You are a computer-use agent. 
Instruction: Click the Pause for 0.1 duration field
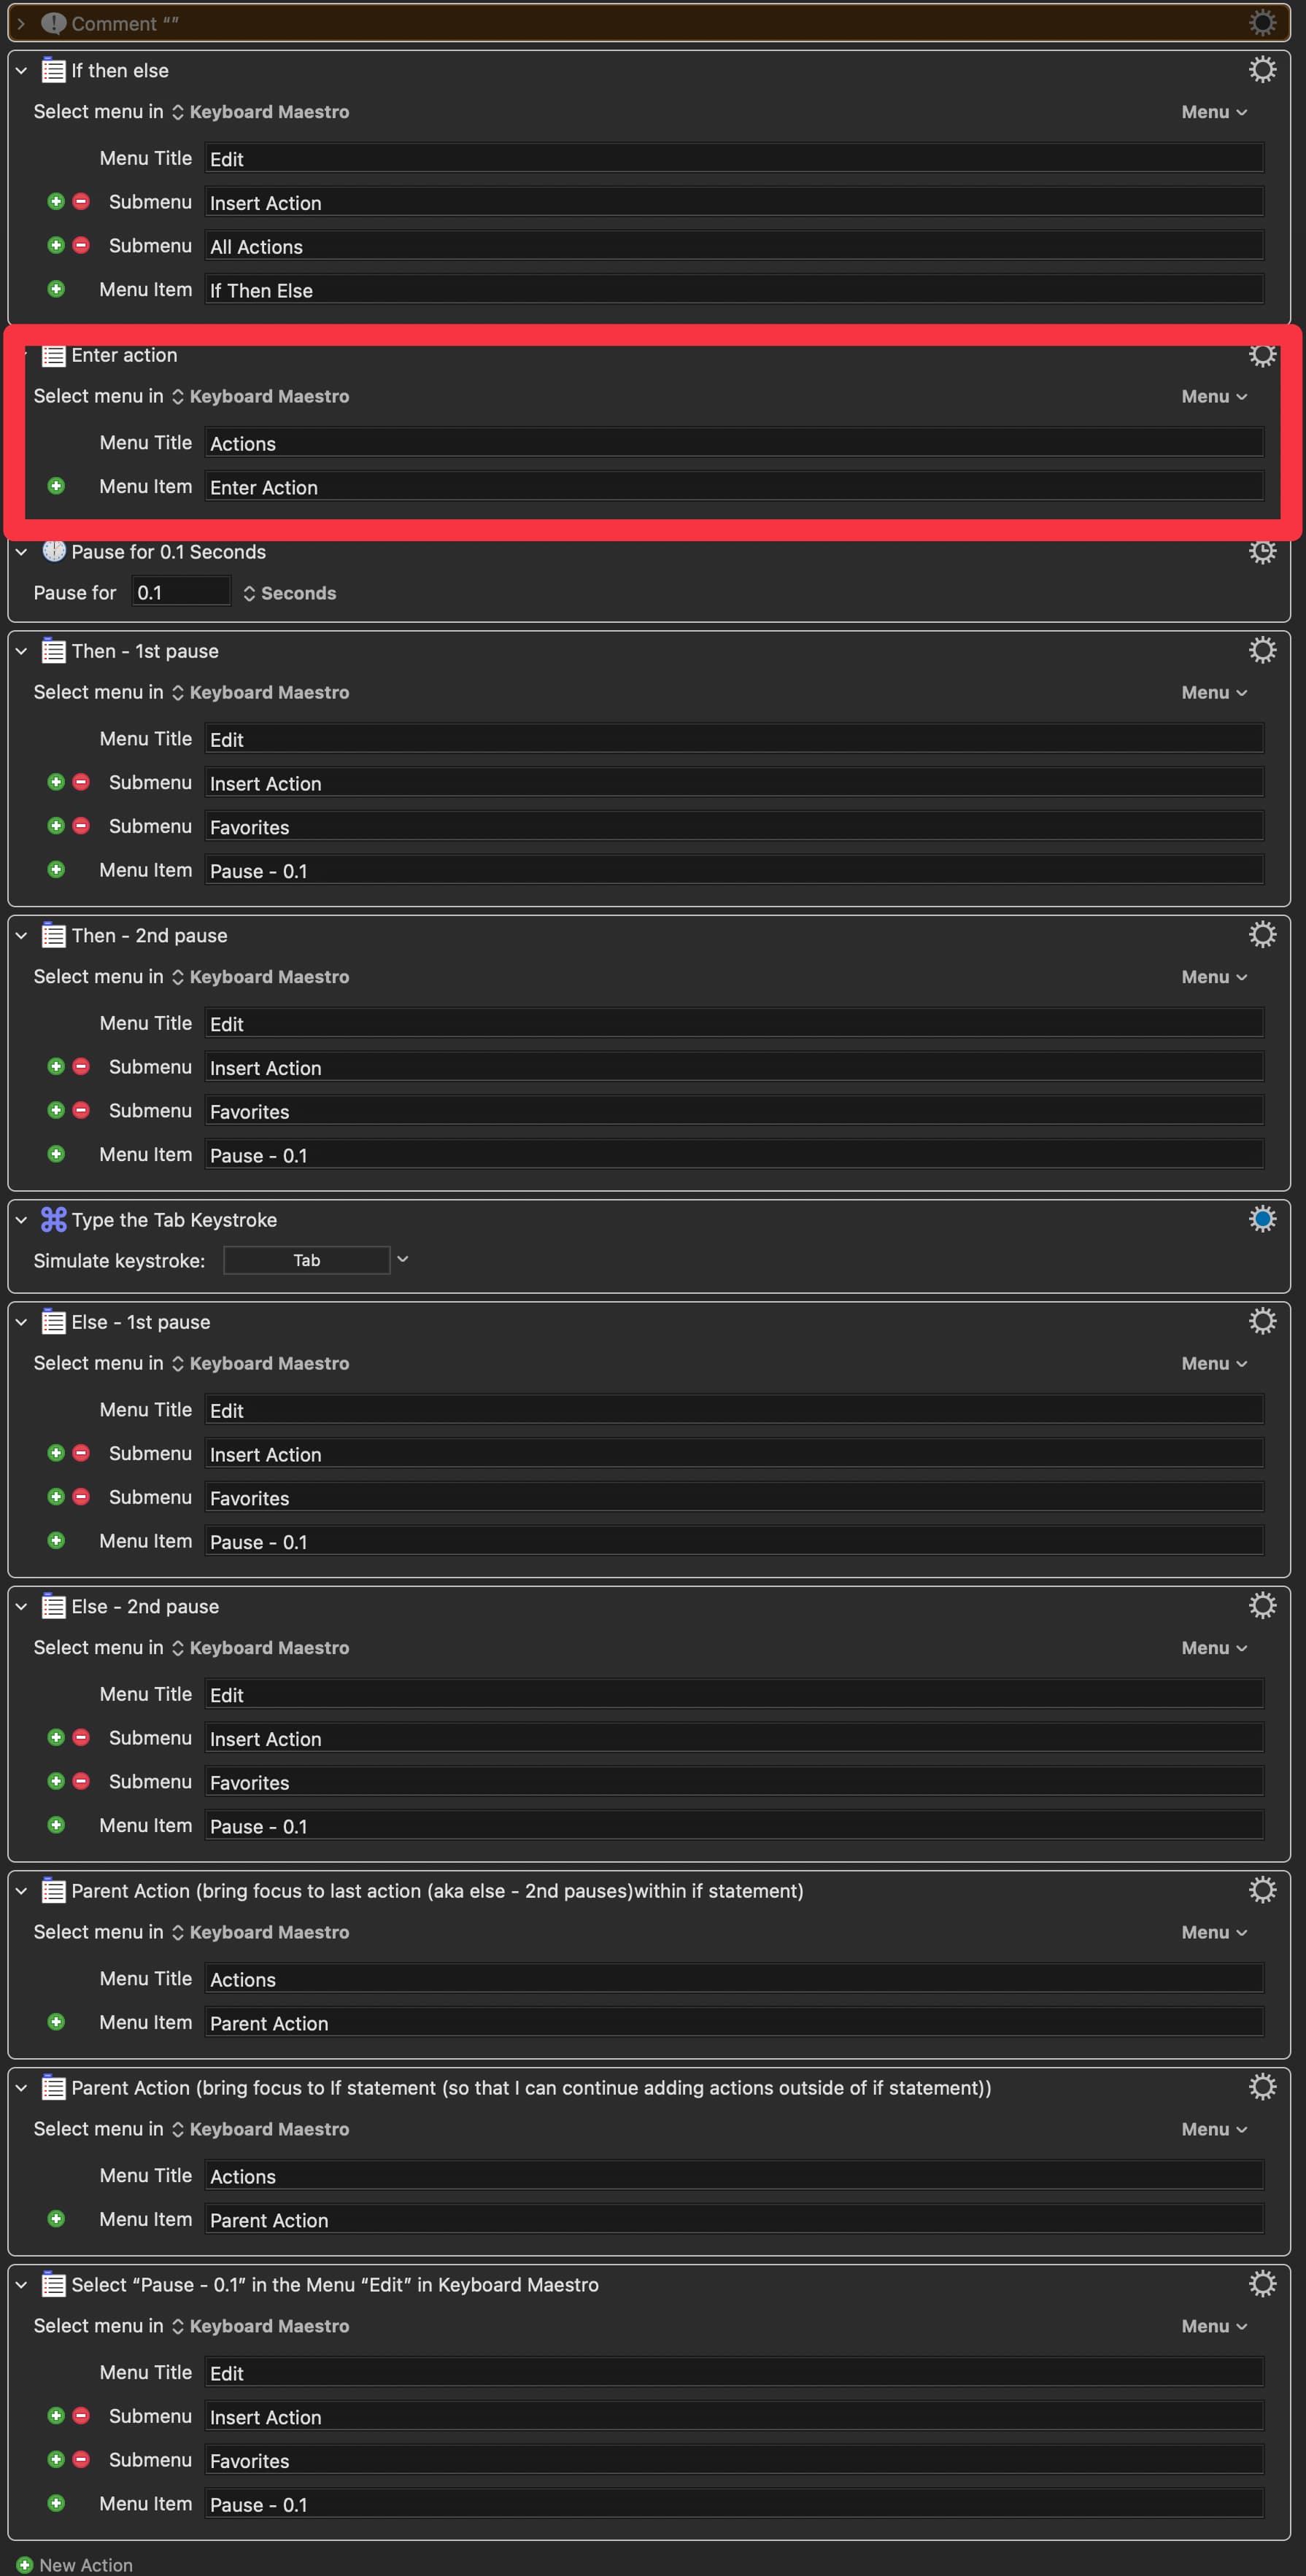[180, 593]
